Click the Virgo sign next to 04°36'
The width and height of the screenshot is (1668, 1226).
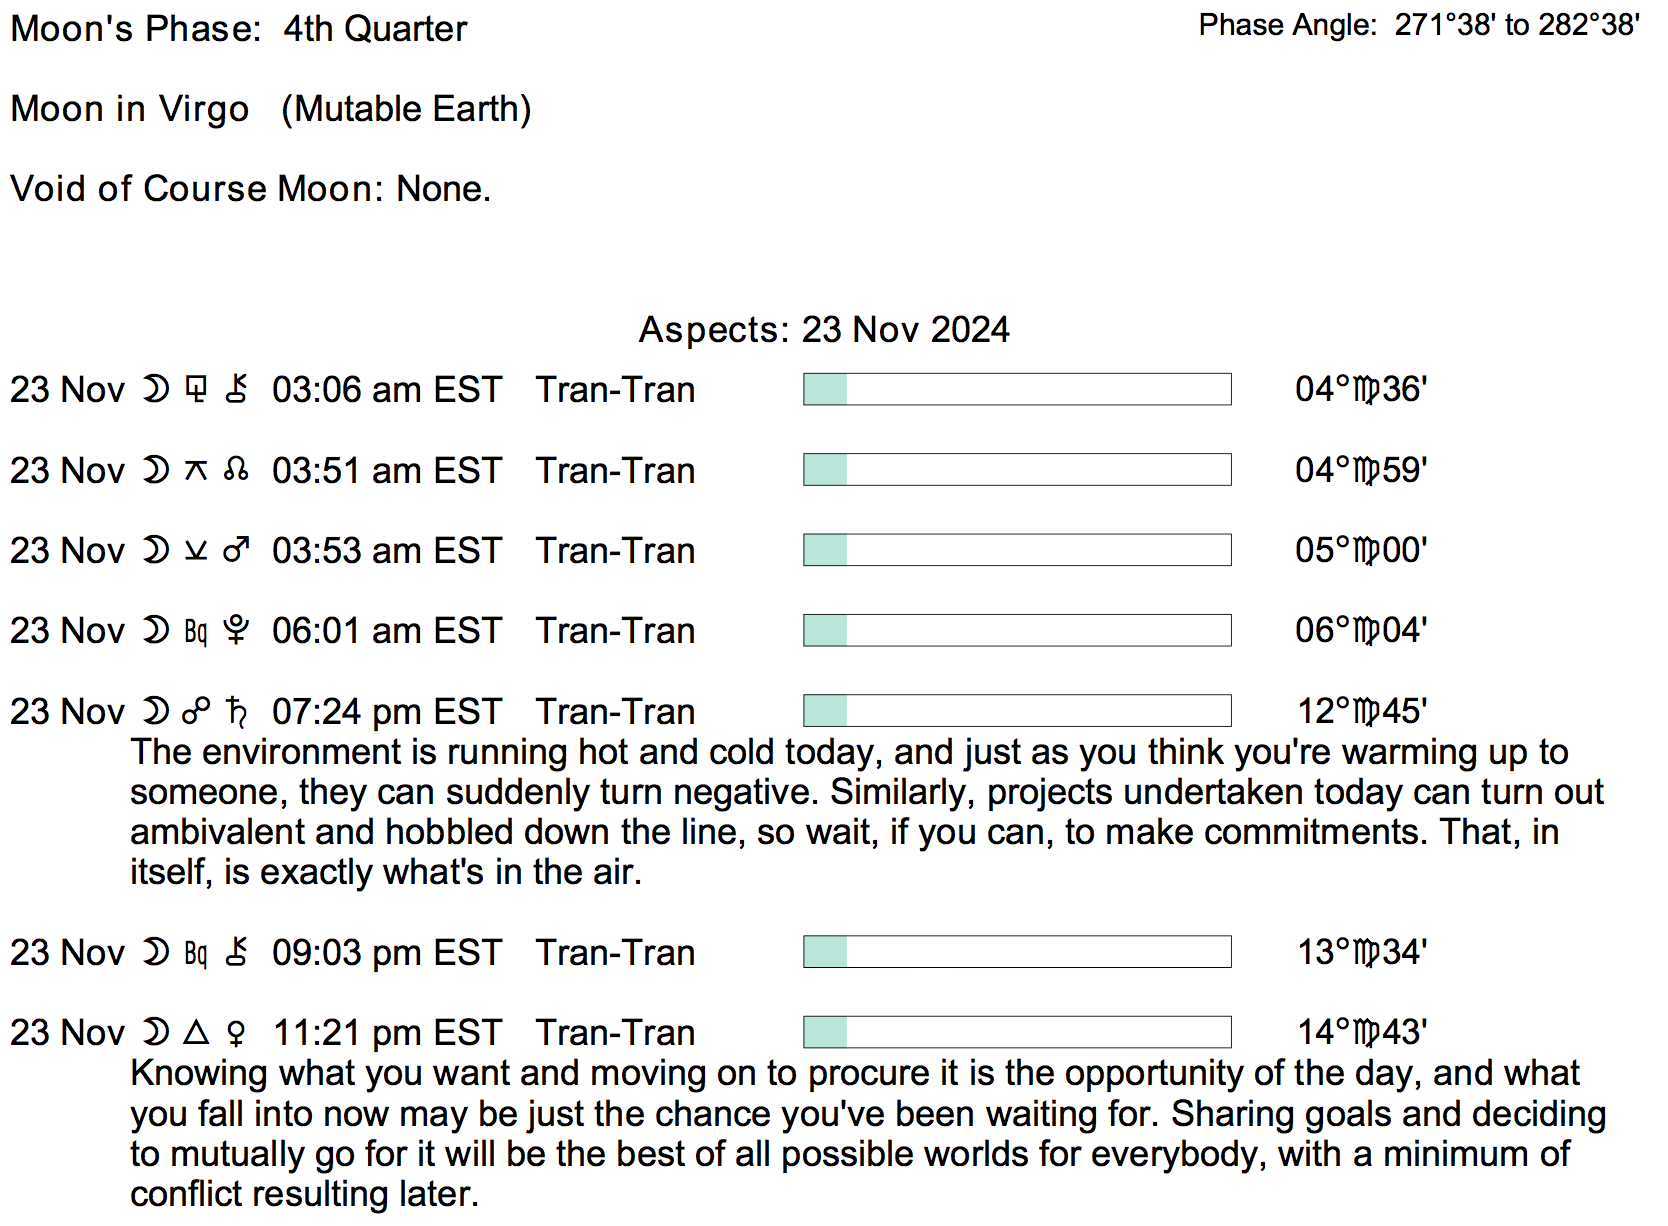coord(1366,390)
